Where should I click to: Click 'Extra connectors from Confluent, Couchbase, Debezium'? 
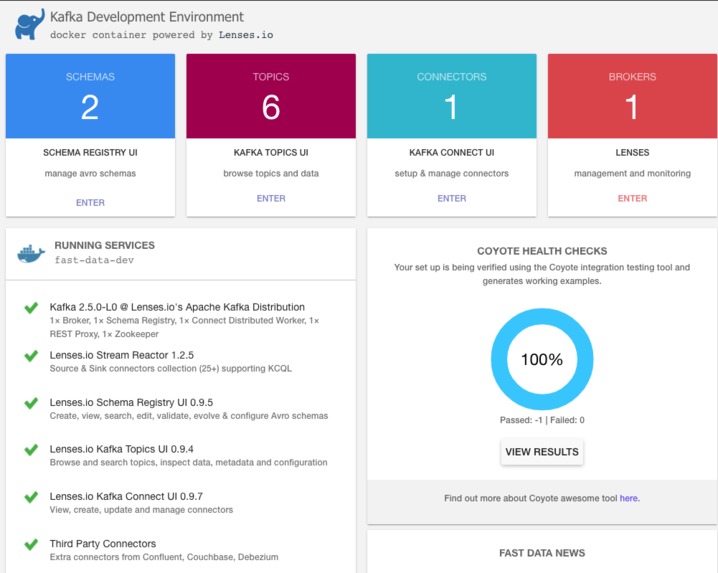[x=164, y=557]
